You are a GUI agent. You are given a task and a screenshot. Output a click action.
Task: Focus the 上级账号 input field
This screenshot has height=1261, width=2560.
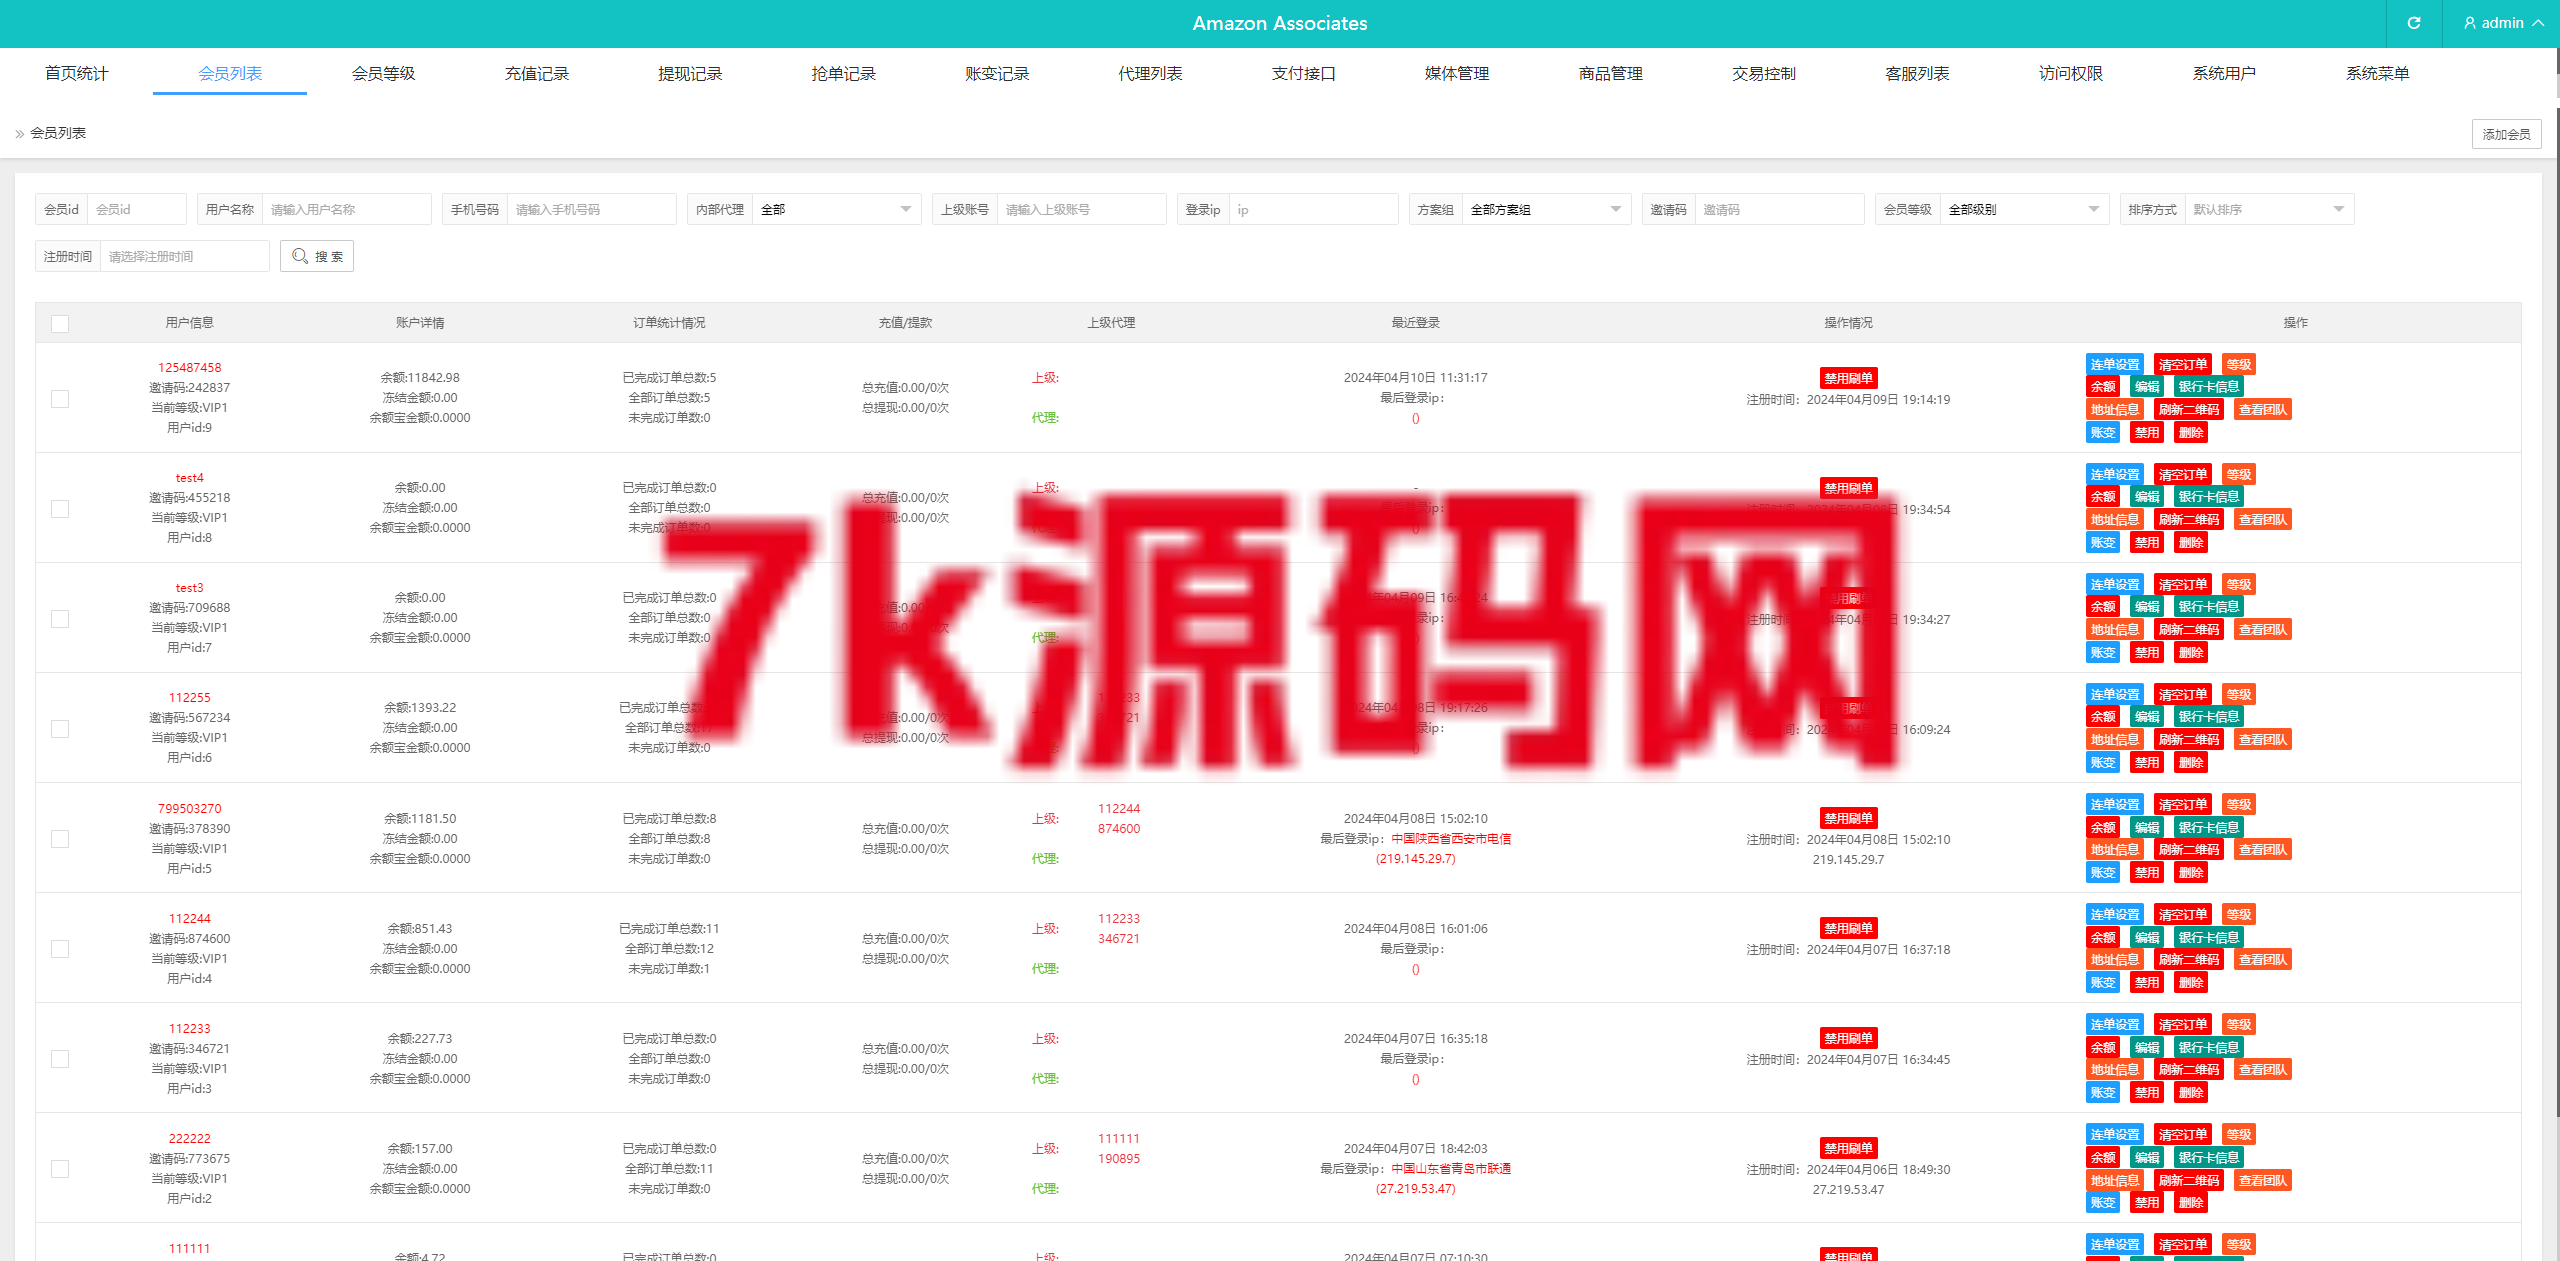pos(1081,209)
